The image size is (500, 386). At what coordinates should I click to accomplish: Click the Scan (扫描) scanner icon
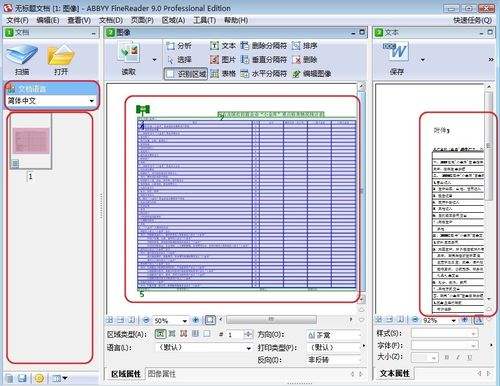pyautogui.click(x=22, y=55)
